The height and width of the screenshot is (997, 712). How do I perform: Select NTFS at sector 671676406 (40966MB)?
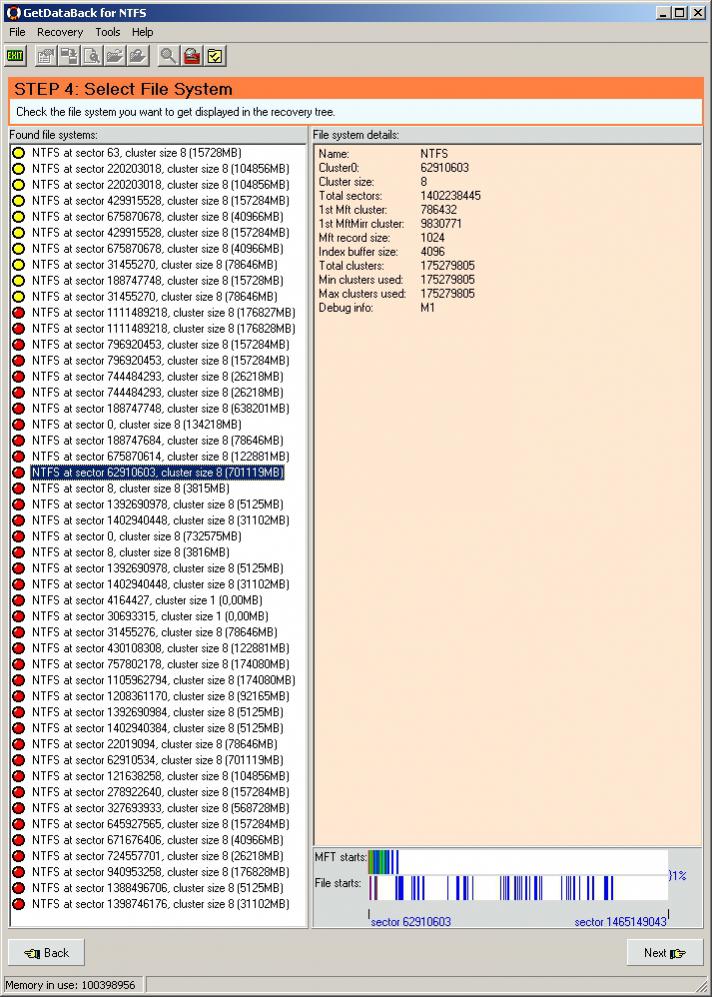[158, 840]
